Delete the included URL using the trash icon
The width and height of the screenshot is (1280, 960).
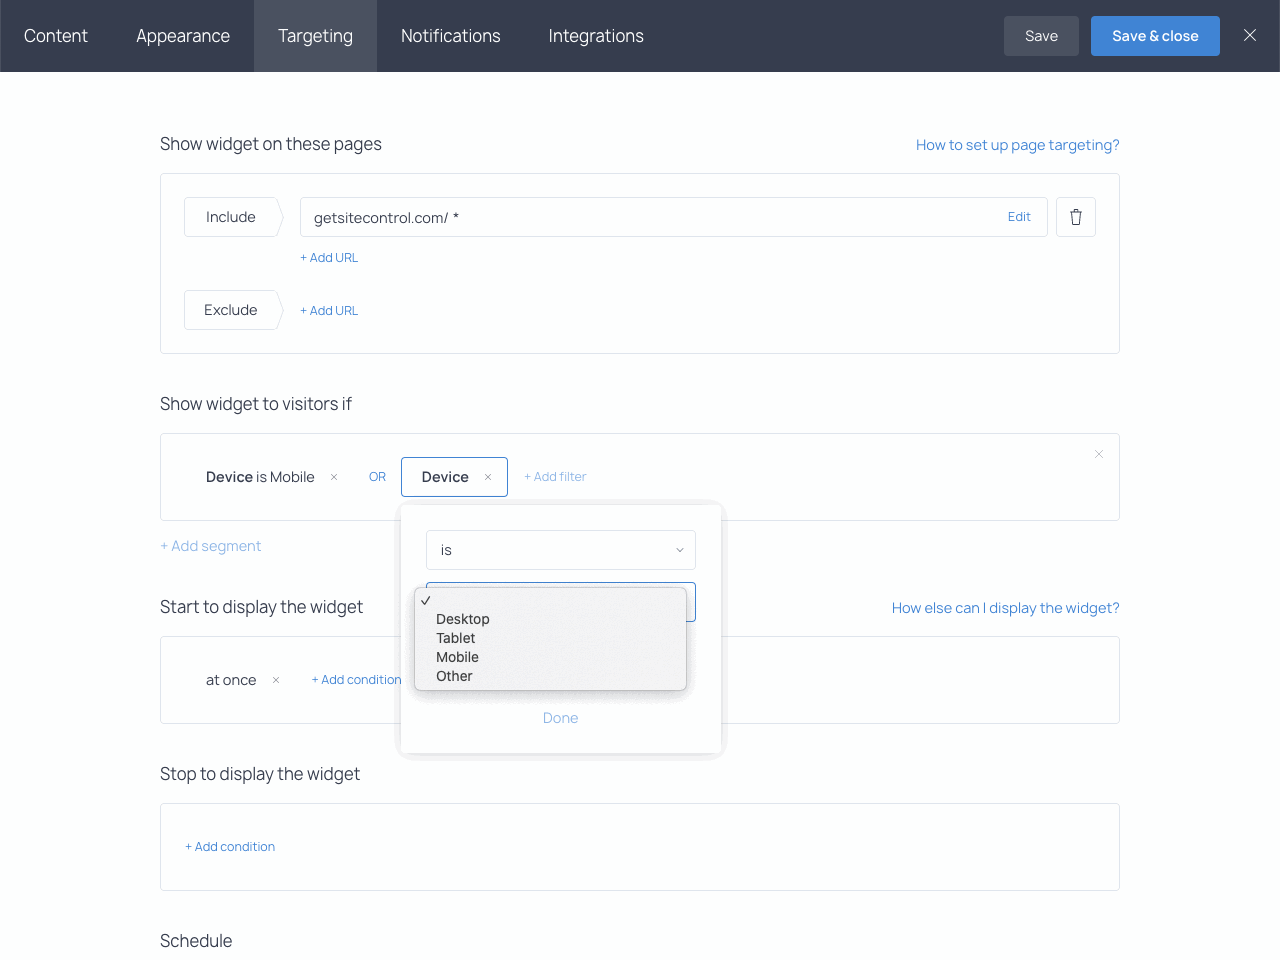1075,216
